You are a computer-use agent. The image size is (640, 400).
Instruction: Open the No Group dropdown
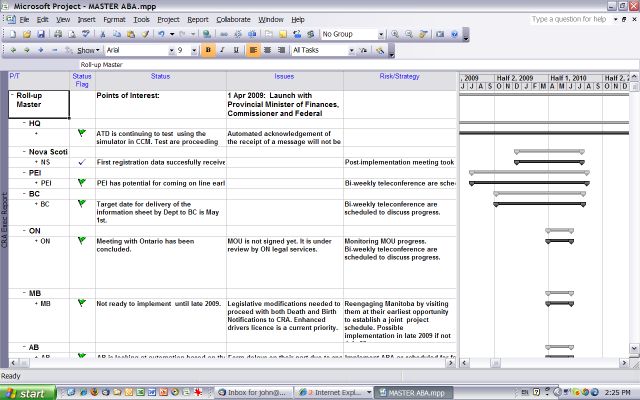(381, 35)
